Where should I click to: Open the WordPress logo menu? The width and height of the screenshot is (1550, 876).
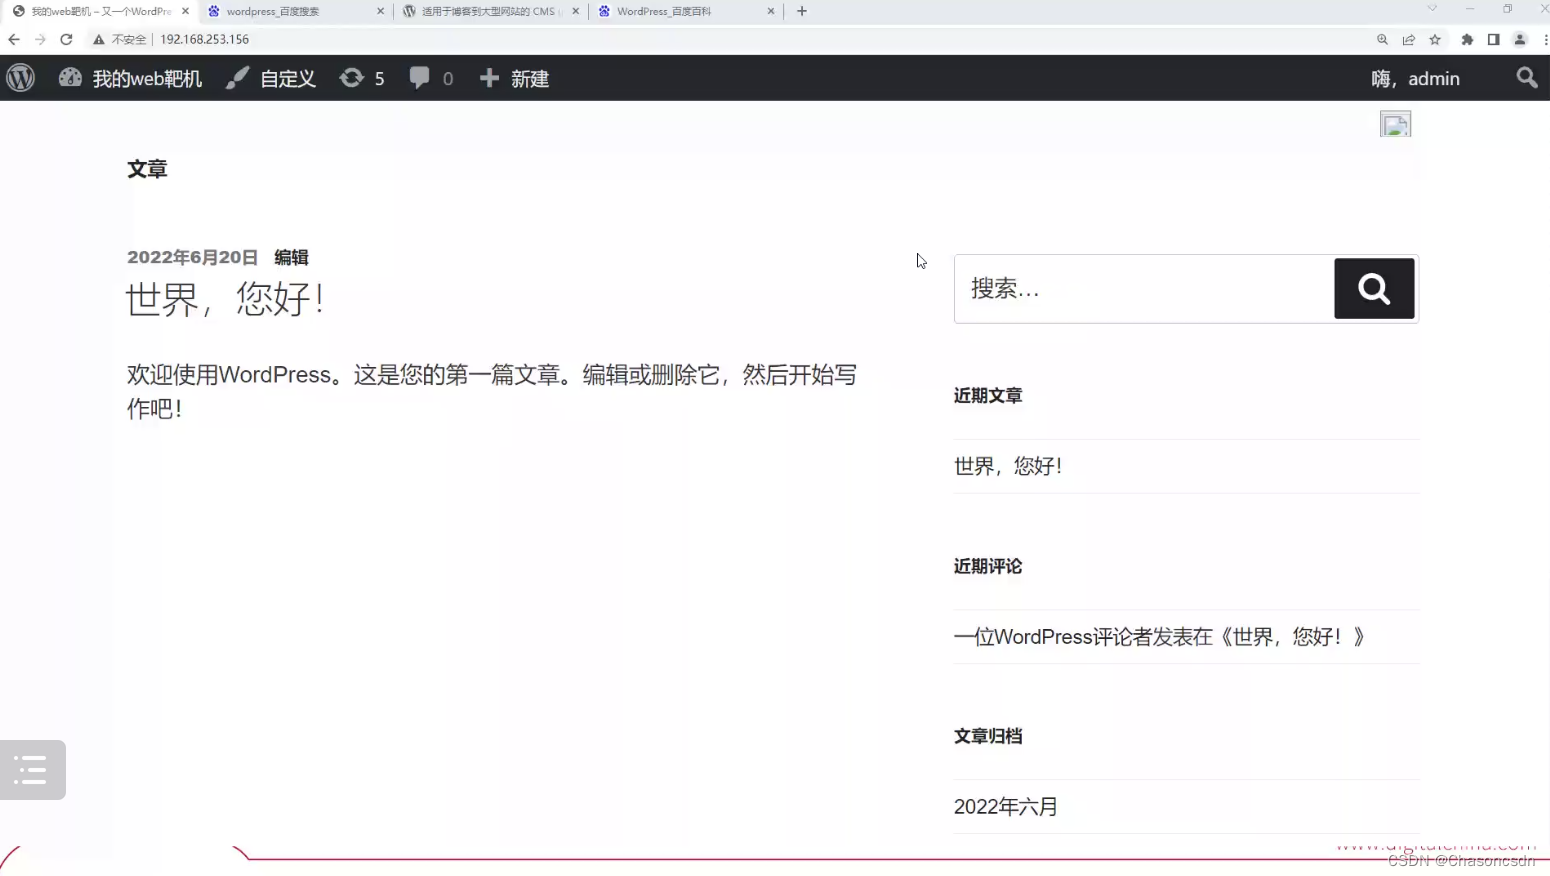(x=21, y=78)
